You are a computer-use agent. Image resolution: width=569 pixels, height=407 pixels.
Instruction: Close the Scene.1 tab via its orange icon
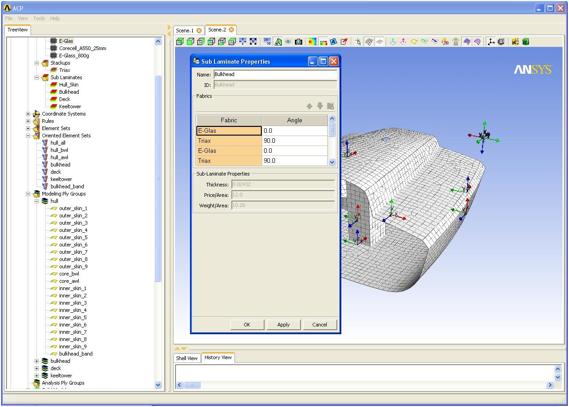199,30
